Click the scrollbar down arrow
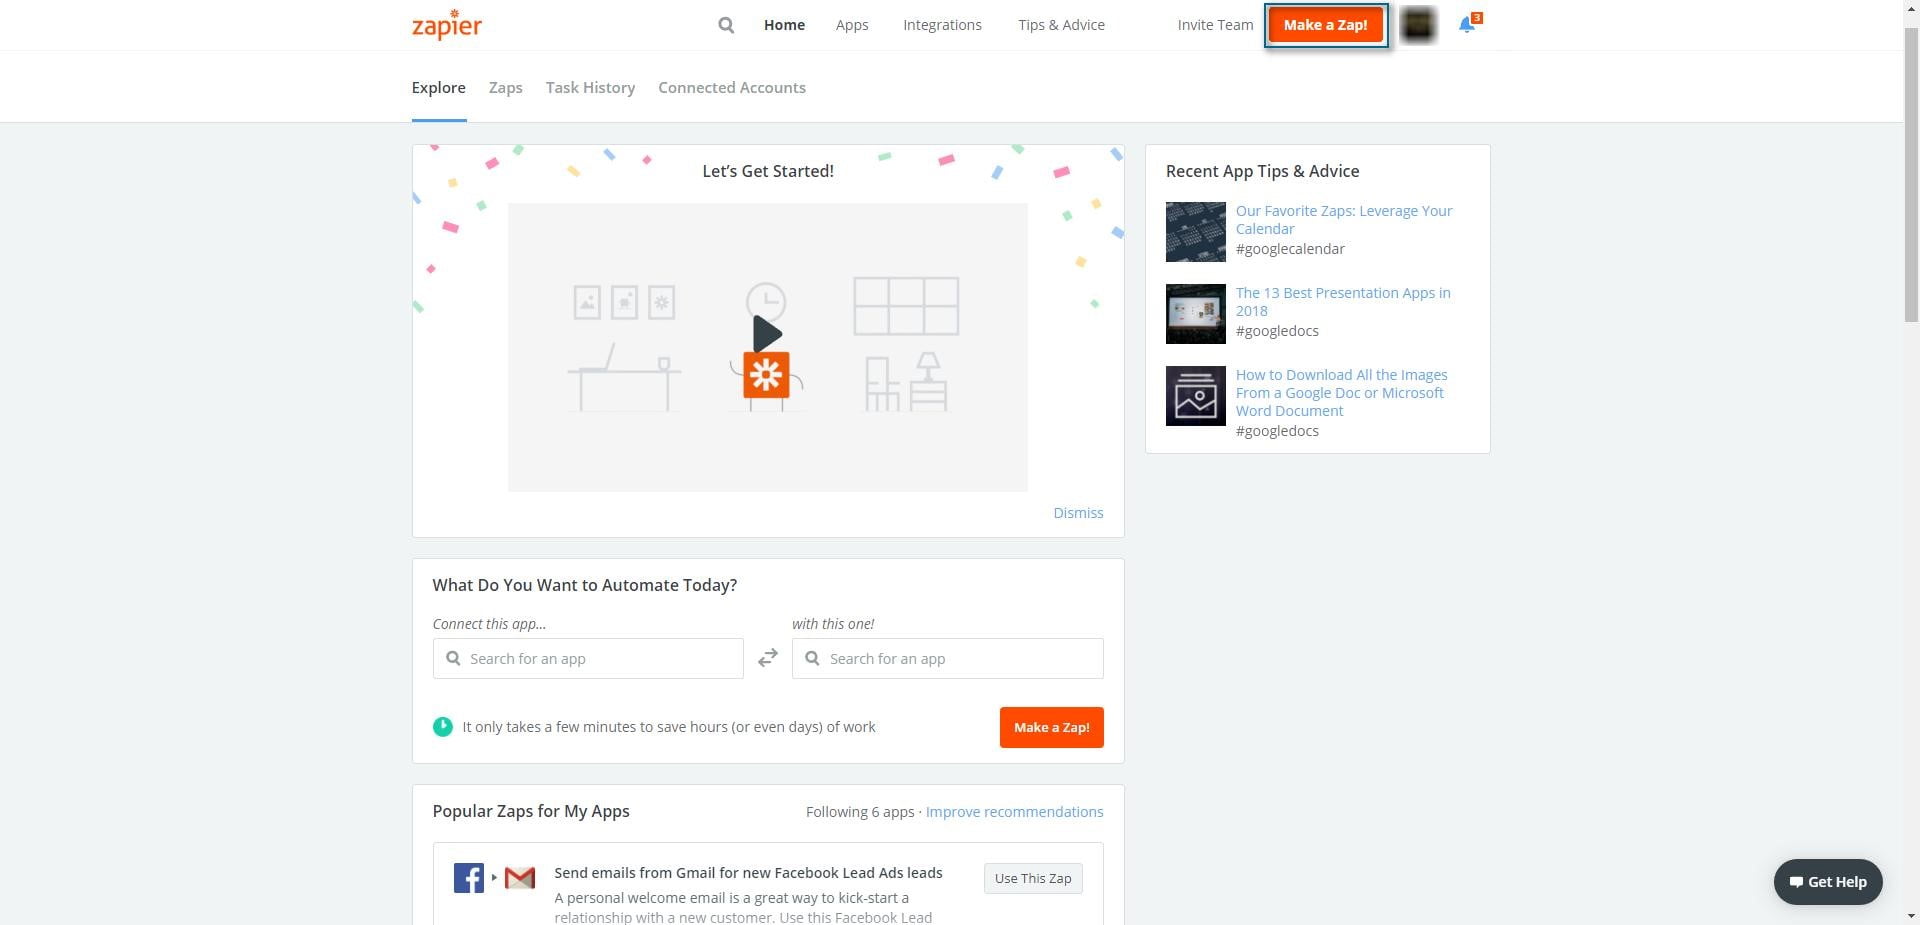The image size is (1920, 925). tap(1911, 916)
